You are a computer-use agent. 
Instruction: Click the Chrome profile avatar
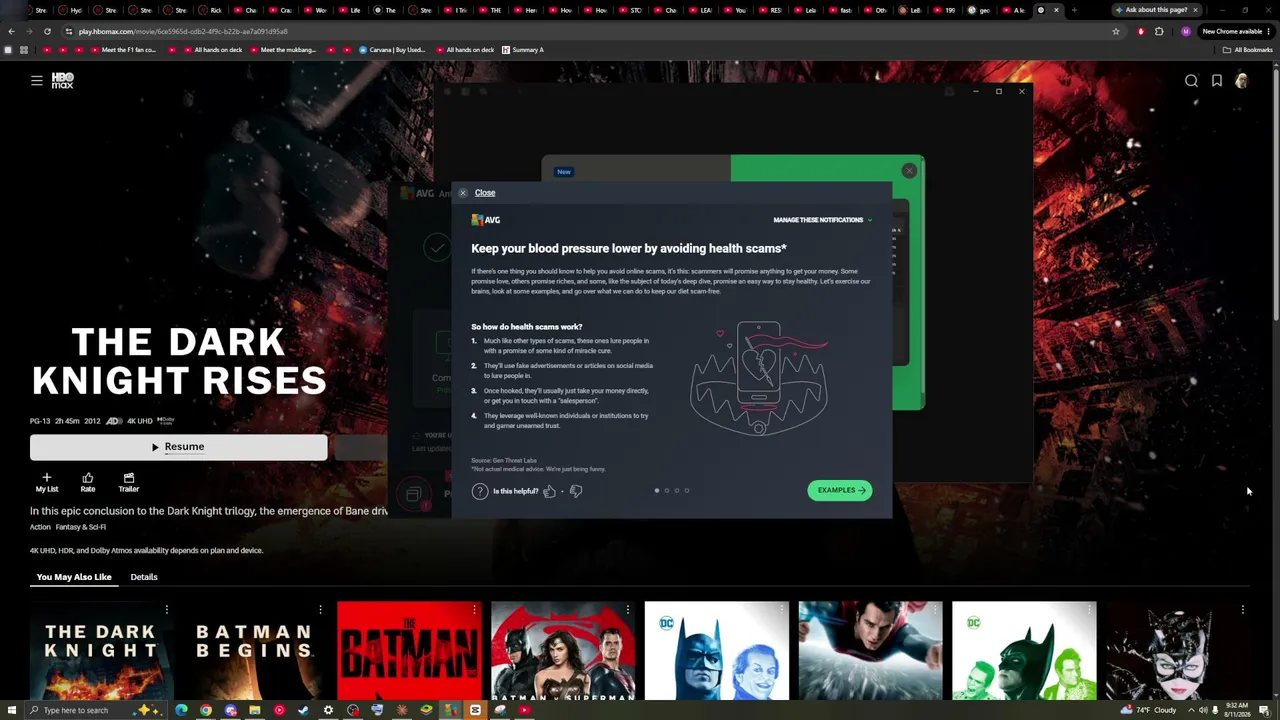pyautogui.click(x=1186, y=31)
